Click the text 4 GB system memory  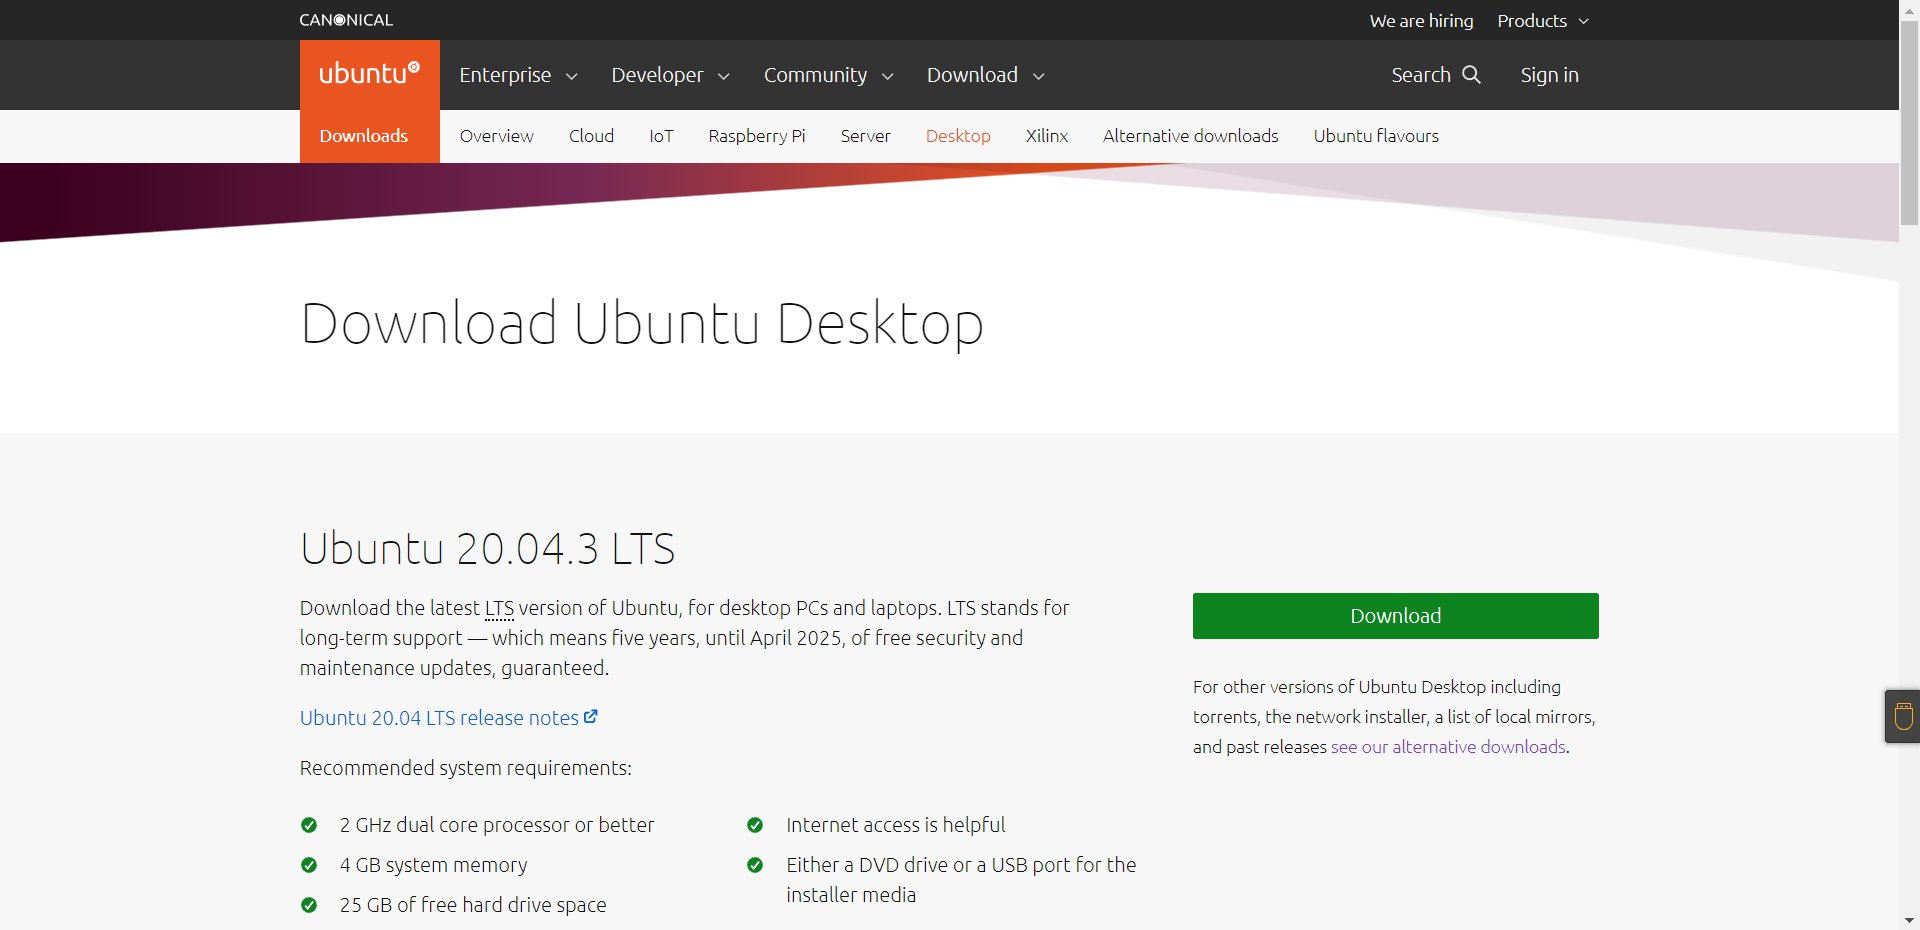(433, 865)
